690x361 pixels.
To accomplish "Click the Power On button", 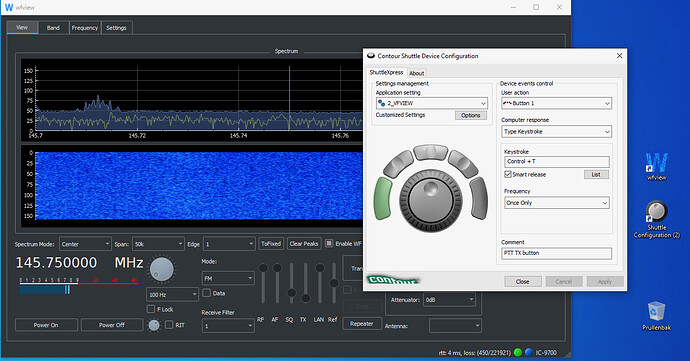I will [46, 325].
